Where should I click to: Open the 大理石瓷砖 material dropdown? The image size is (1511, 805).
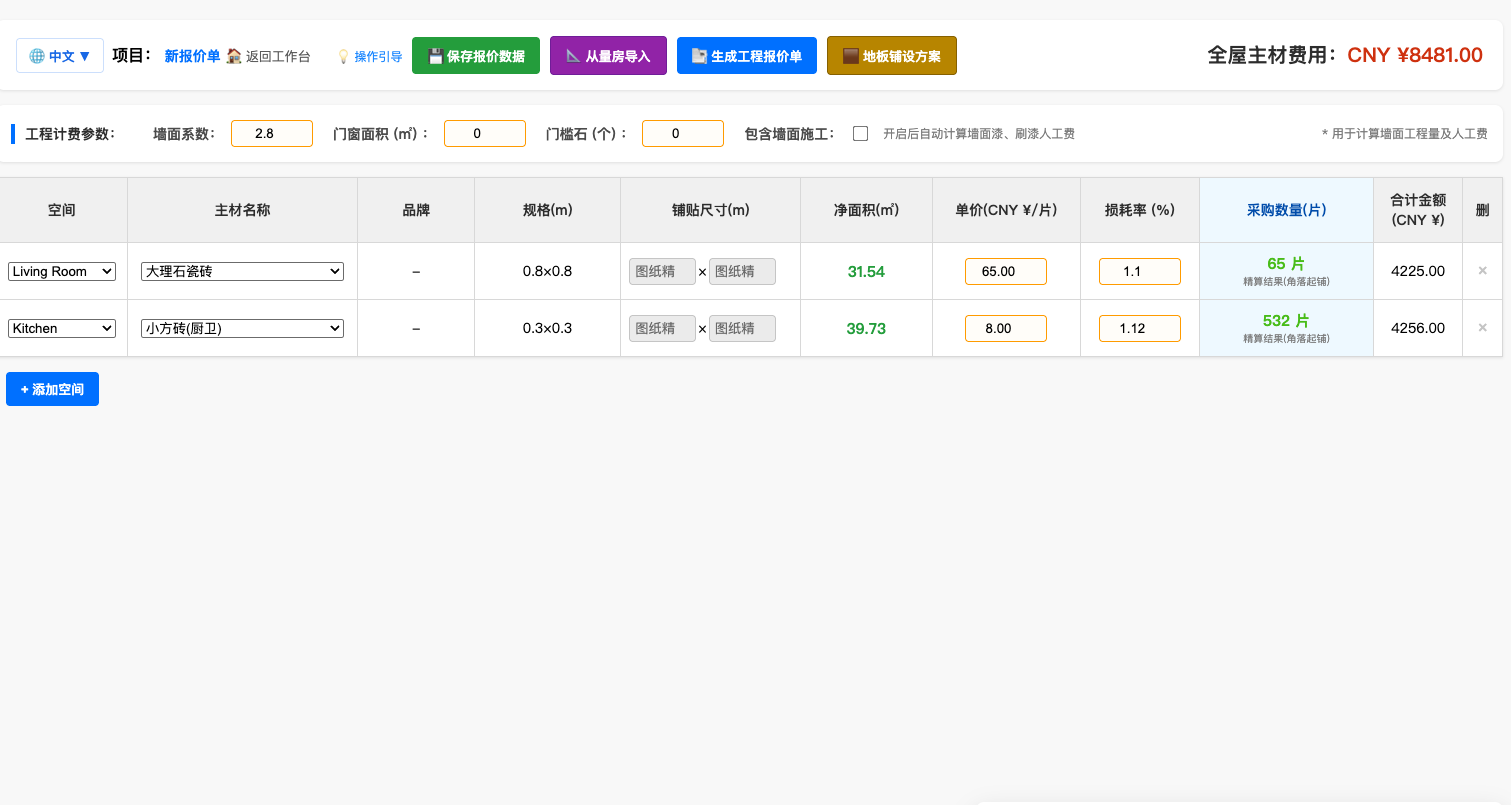(x=242, y=271)
